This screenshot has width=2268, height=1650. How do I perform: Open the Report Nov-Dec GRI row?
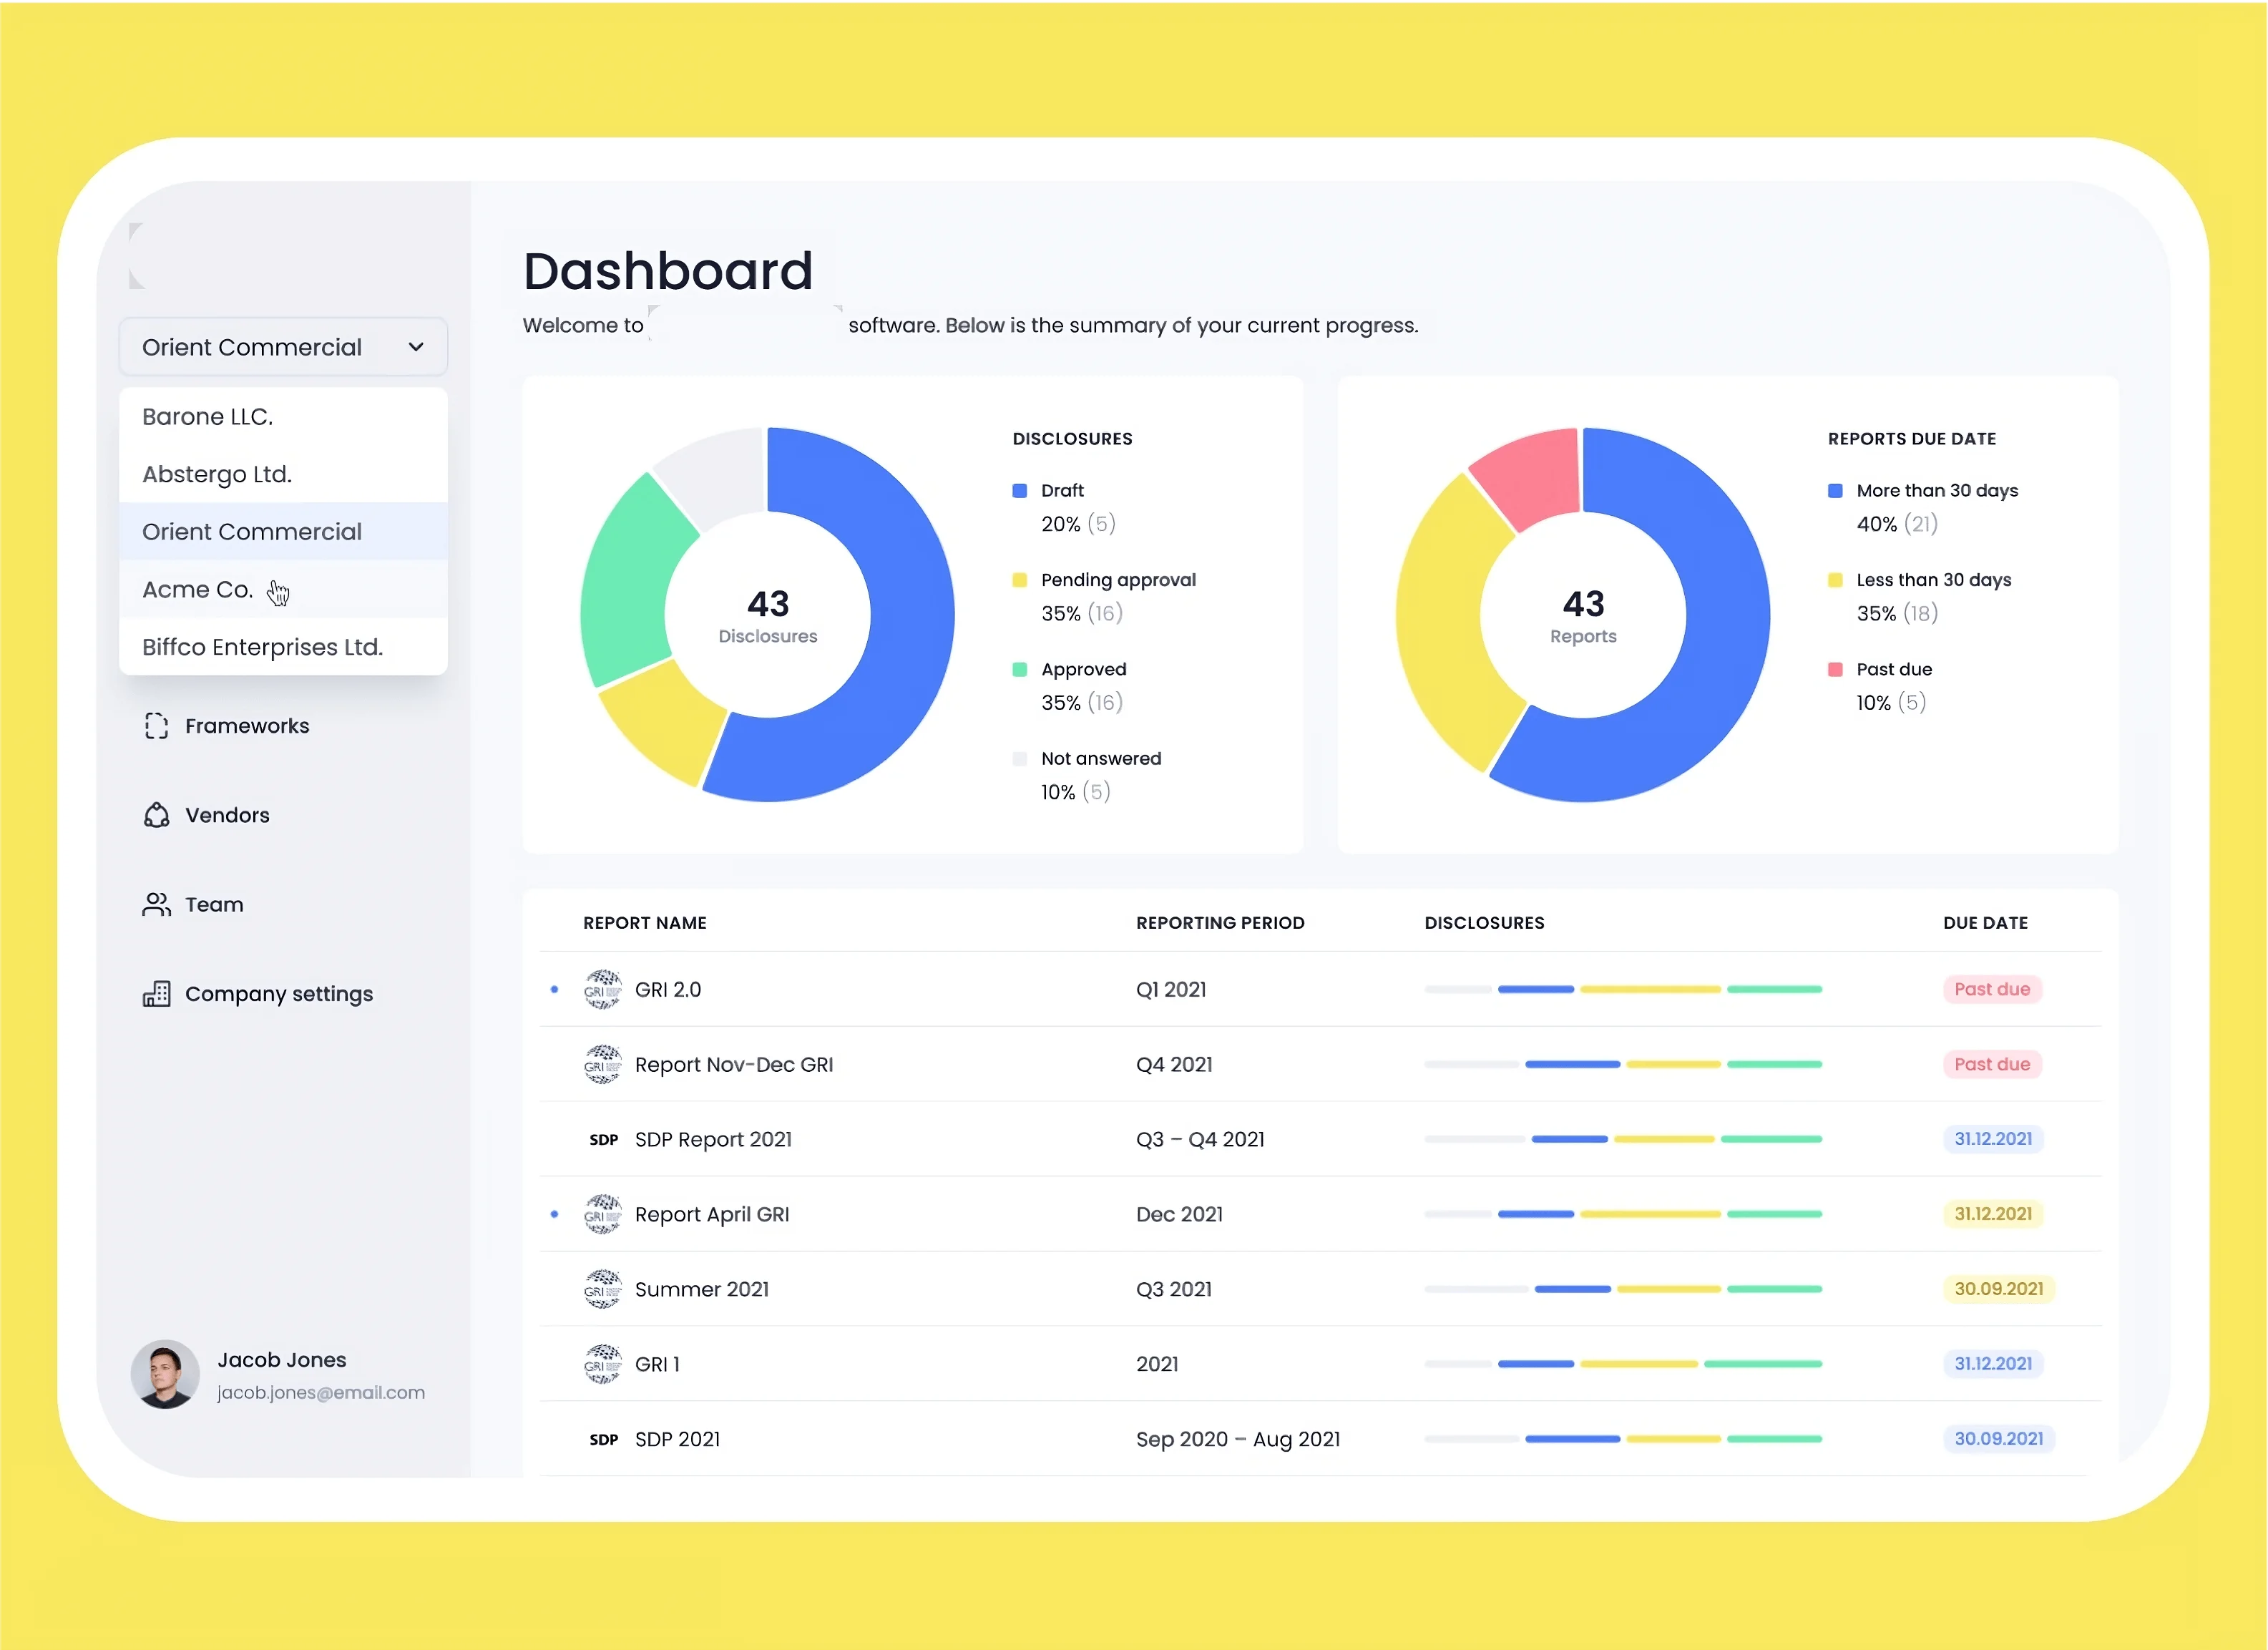coord(733,1065)
